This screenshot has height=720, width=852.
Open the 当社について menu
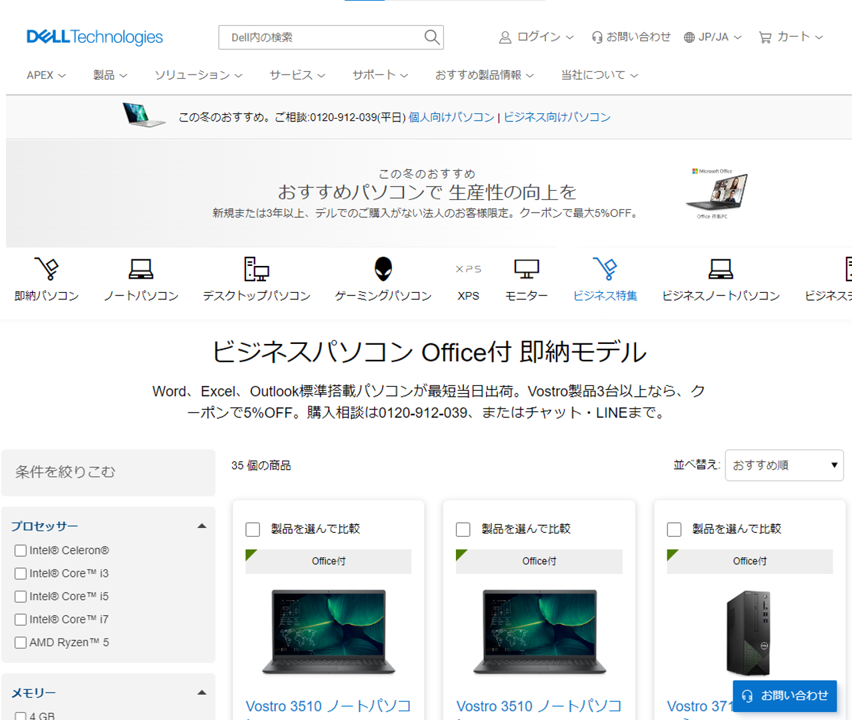[599, 75]
